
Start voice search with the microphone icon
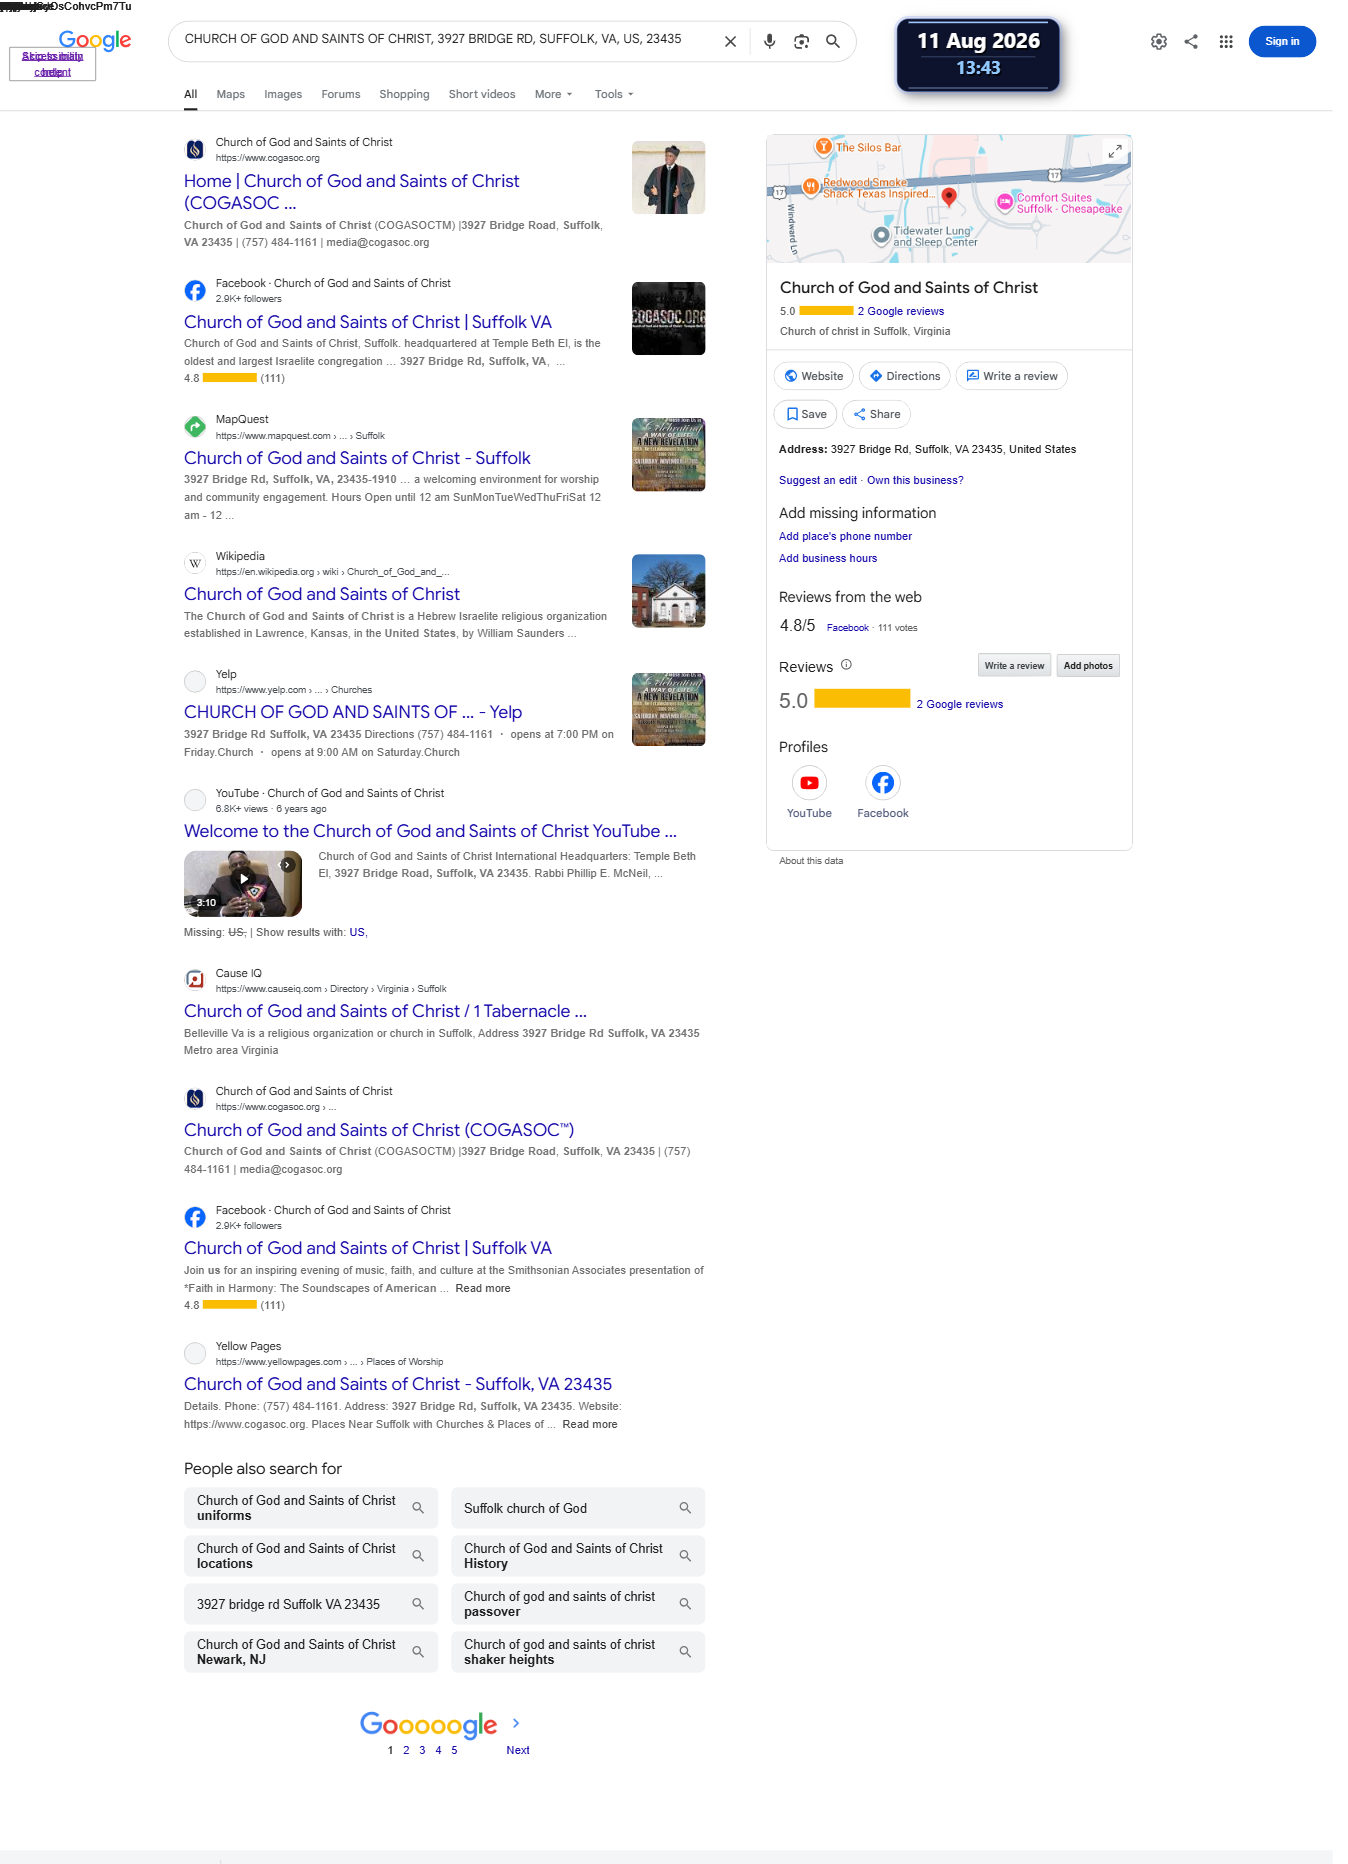[x=769, y=42]
